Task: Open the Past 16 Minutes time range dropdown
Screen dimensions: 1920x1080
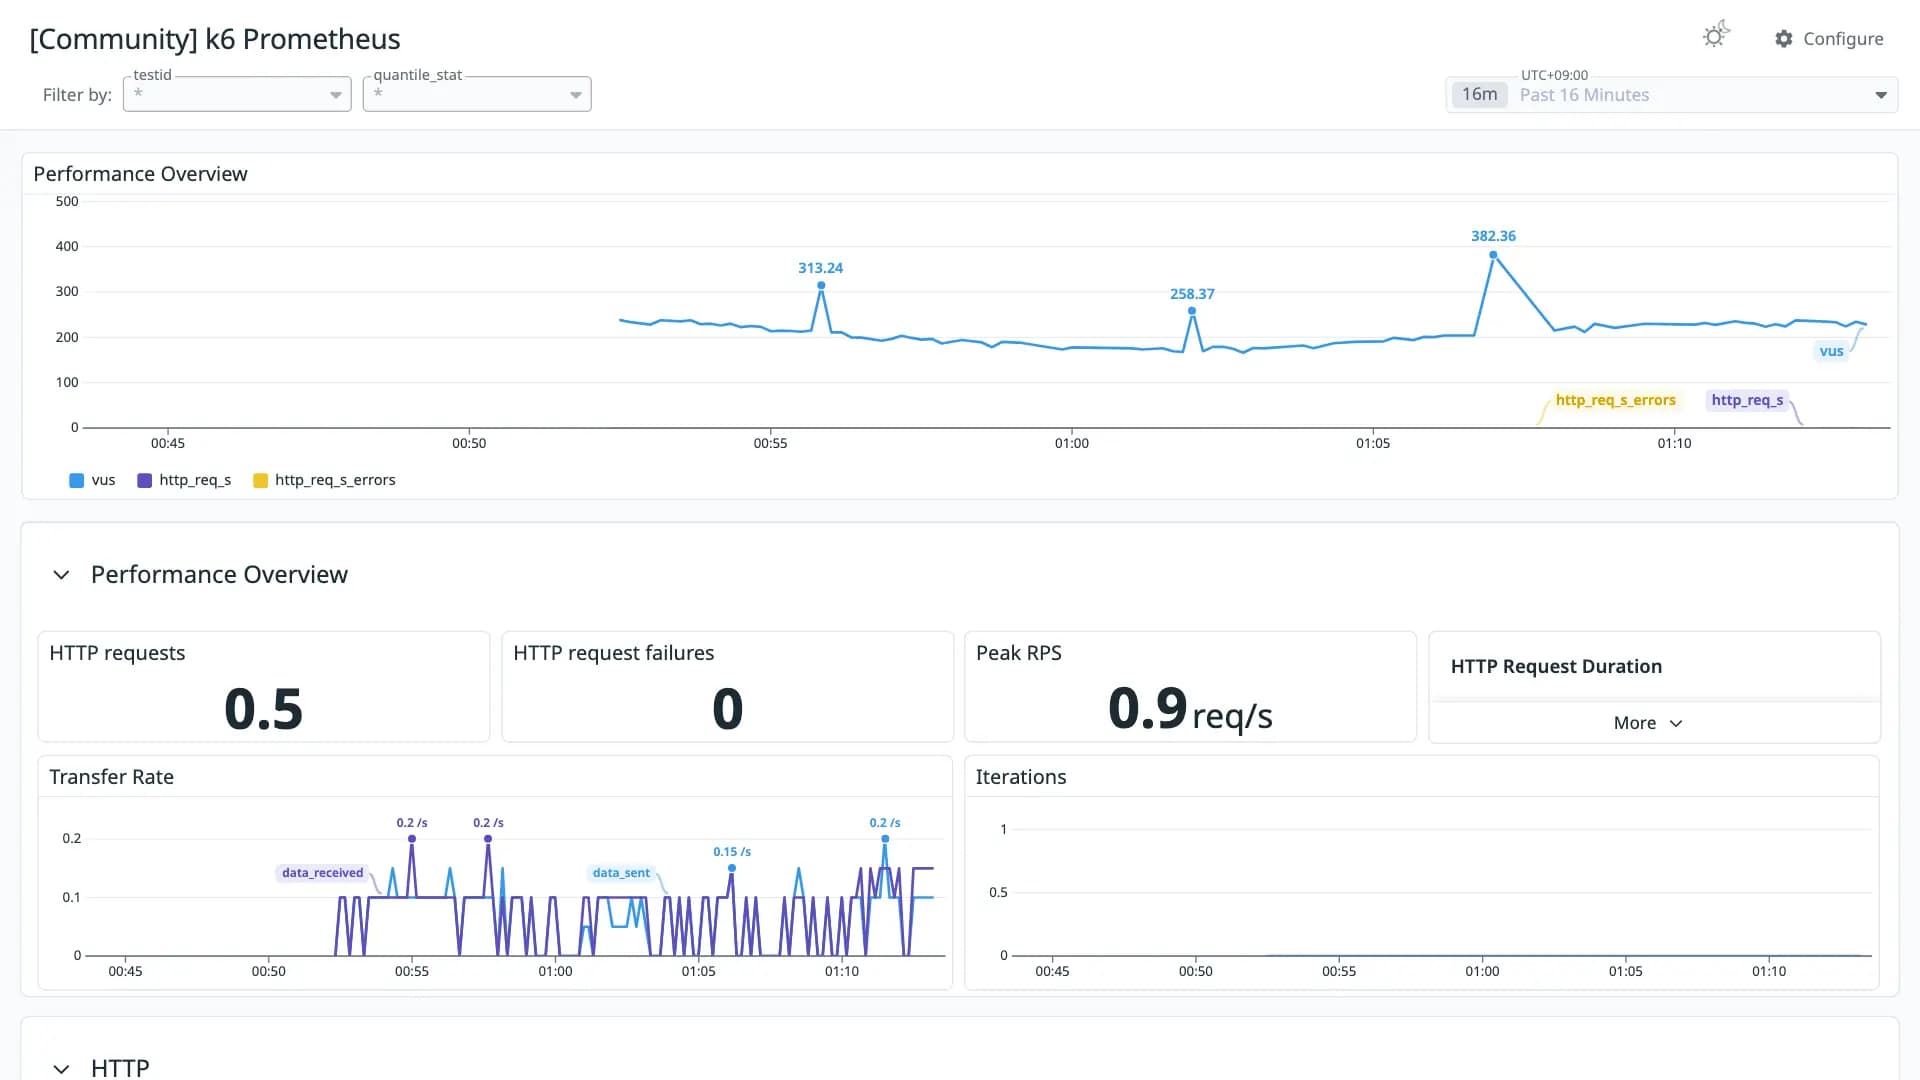Action: (x=1672, y=95)
